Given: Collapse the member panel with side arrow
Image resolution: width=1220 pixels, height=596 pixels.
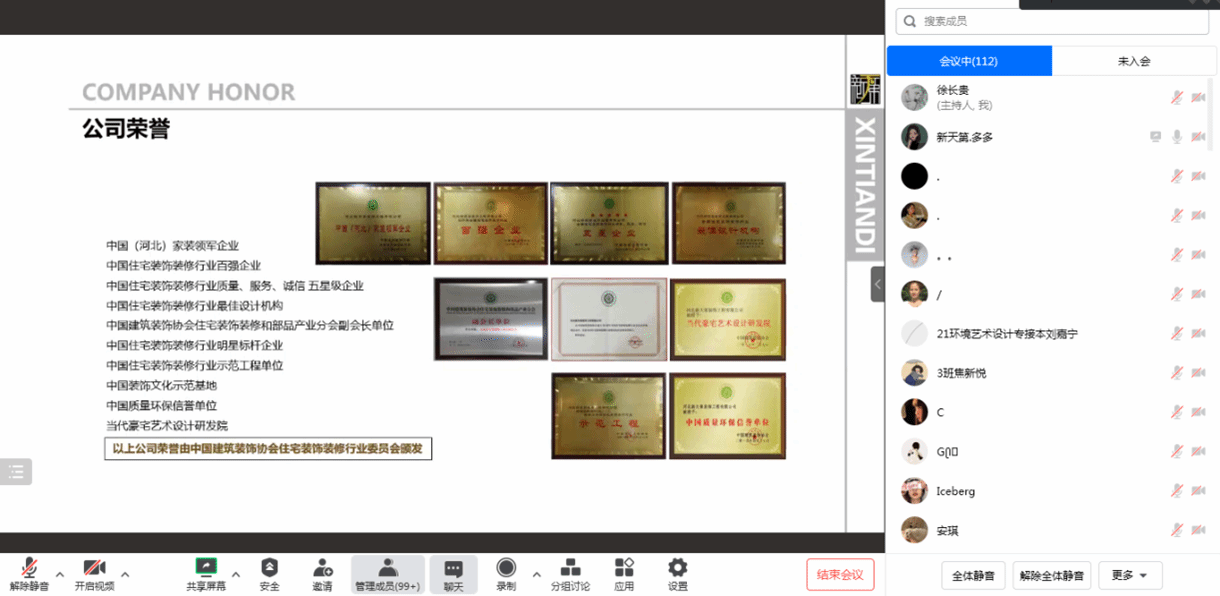Looking at the screenshot, I should tap(877, 284).
